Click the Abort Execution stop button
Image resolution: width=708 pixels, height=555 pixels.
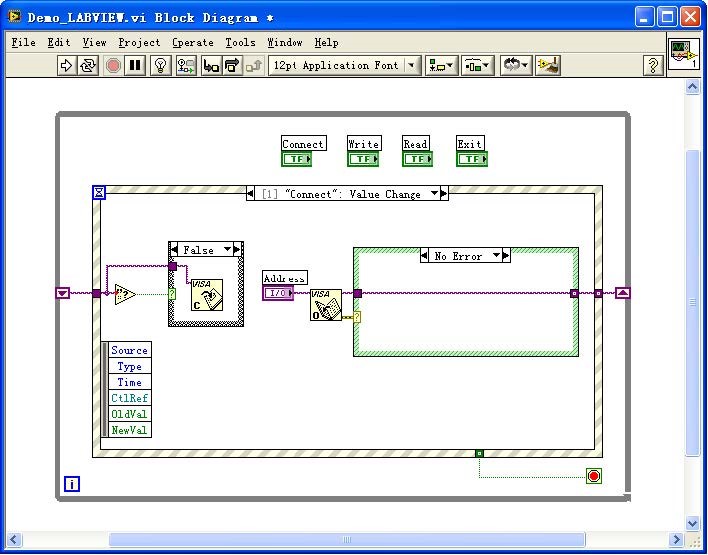[x=113, y=65]
